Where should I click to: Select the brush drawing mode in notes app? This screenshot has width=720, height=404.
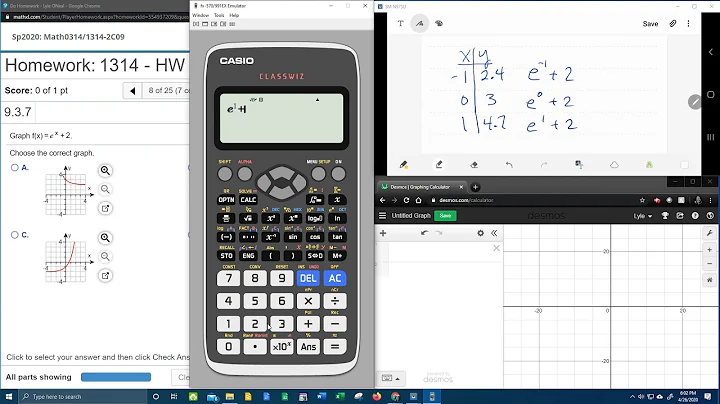point(439,23)
